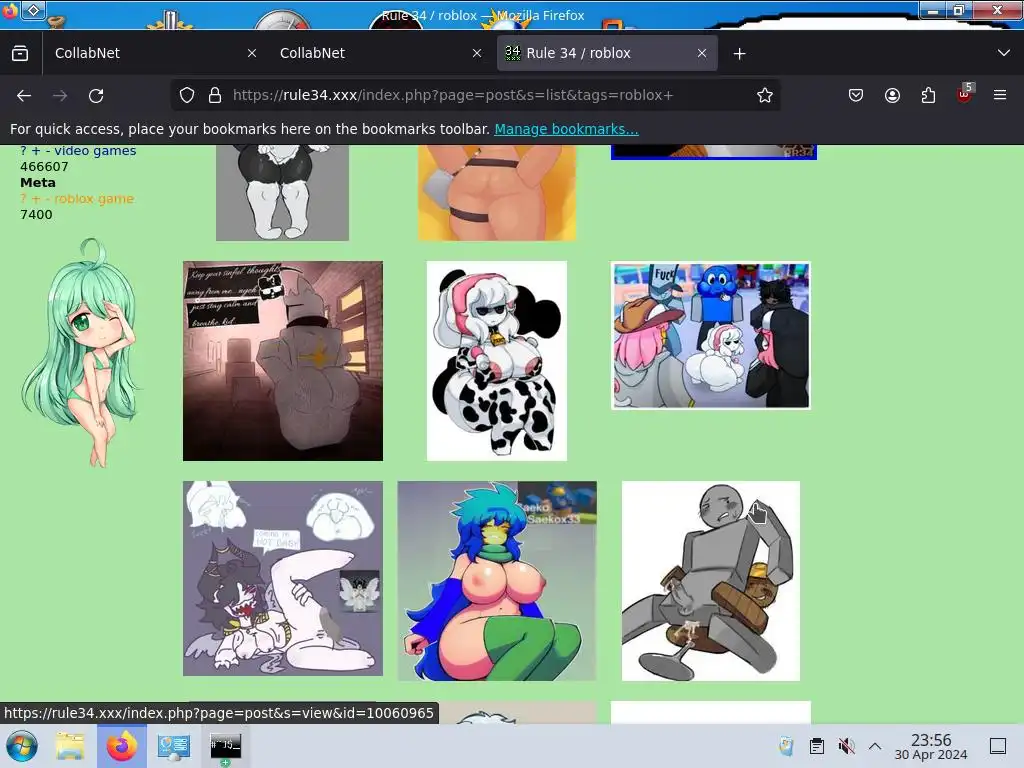1024x768 pixels.
Task: Show desktop using the taskbar corner button
Action: tap(998, 746)
